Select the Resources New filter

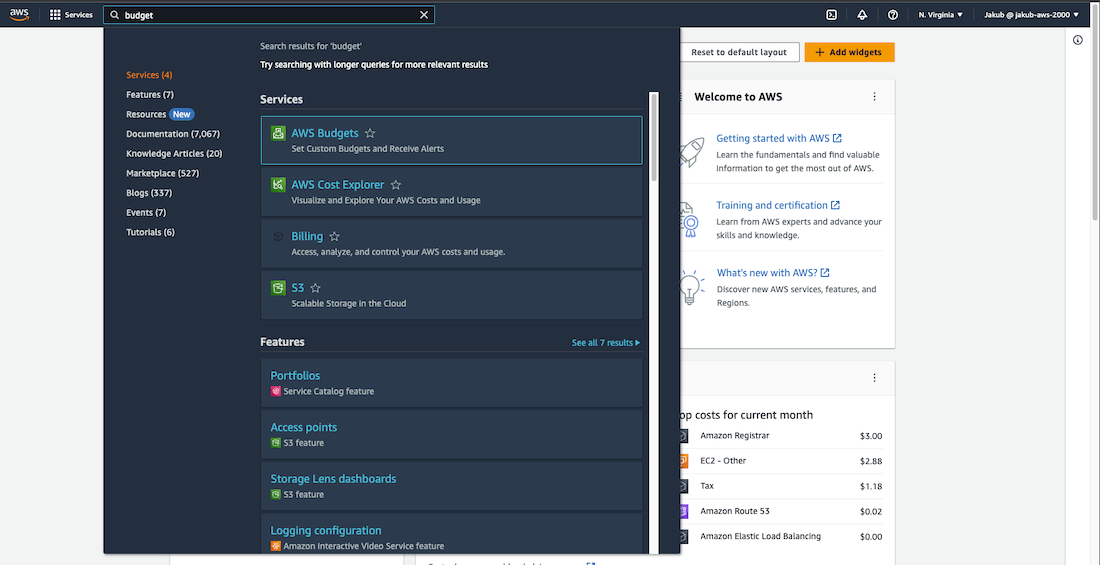coord(160,114)
